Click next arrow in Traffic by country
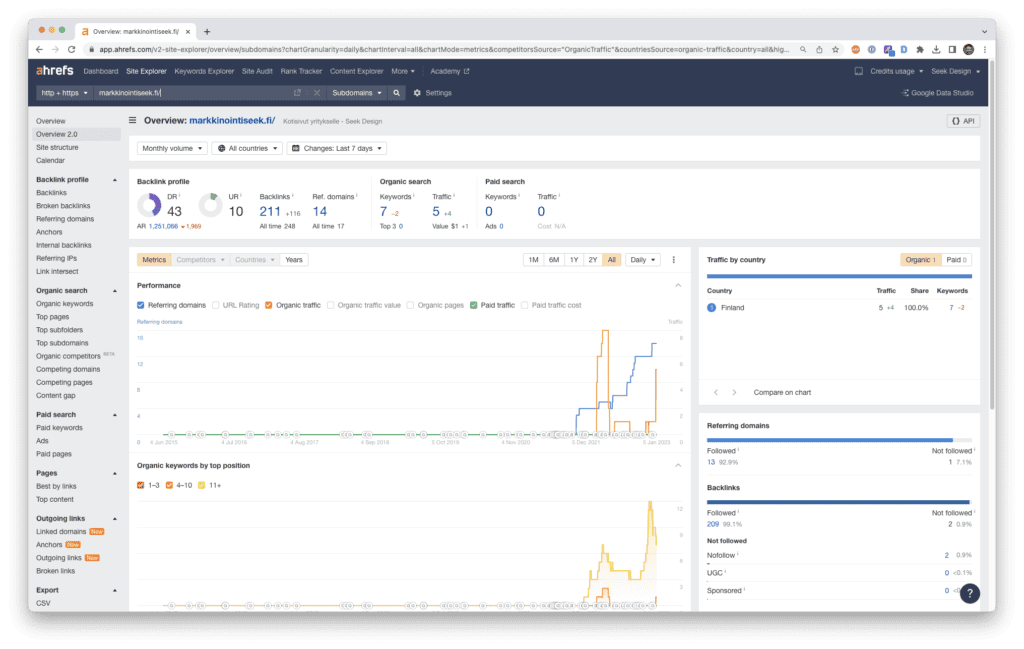Viewport: 1024px width, 649px height. click(x=735, y=392)
